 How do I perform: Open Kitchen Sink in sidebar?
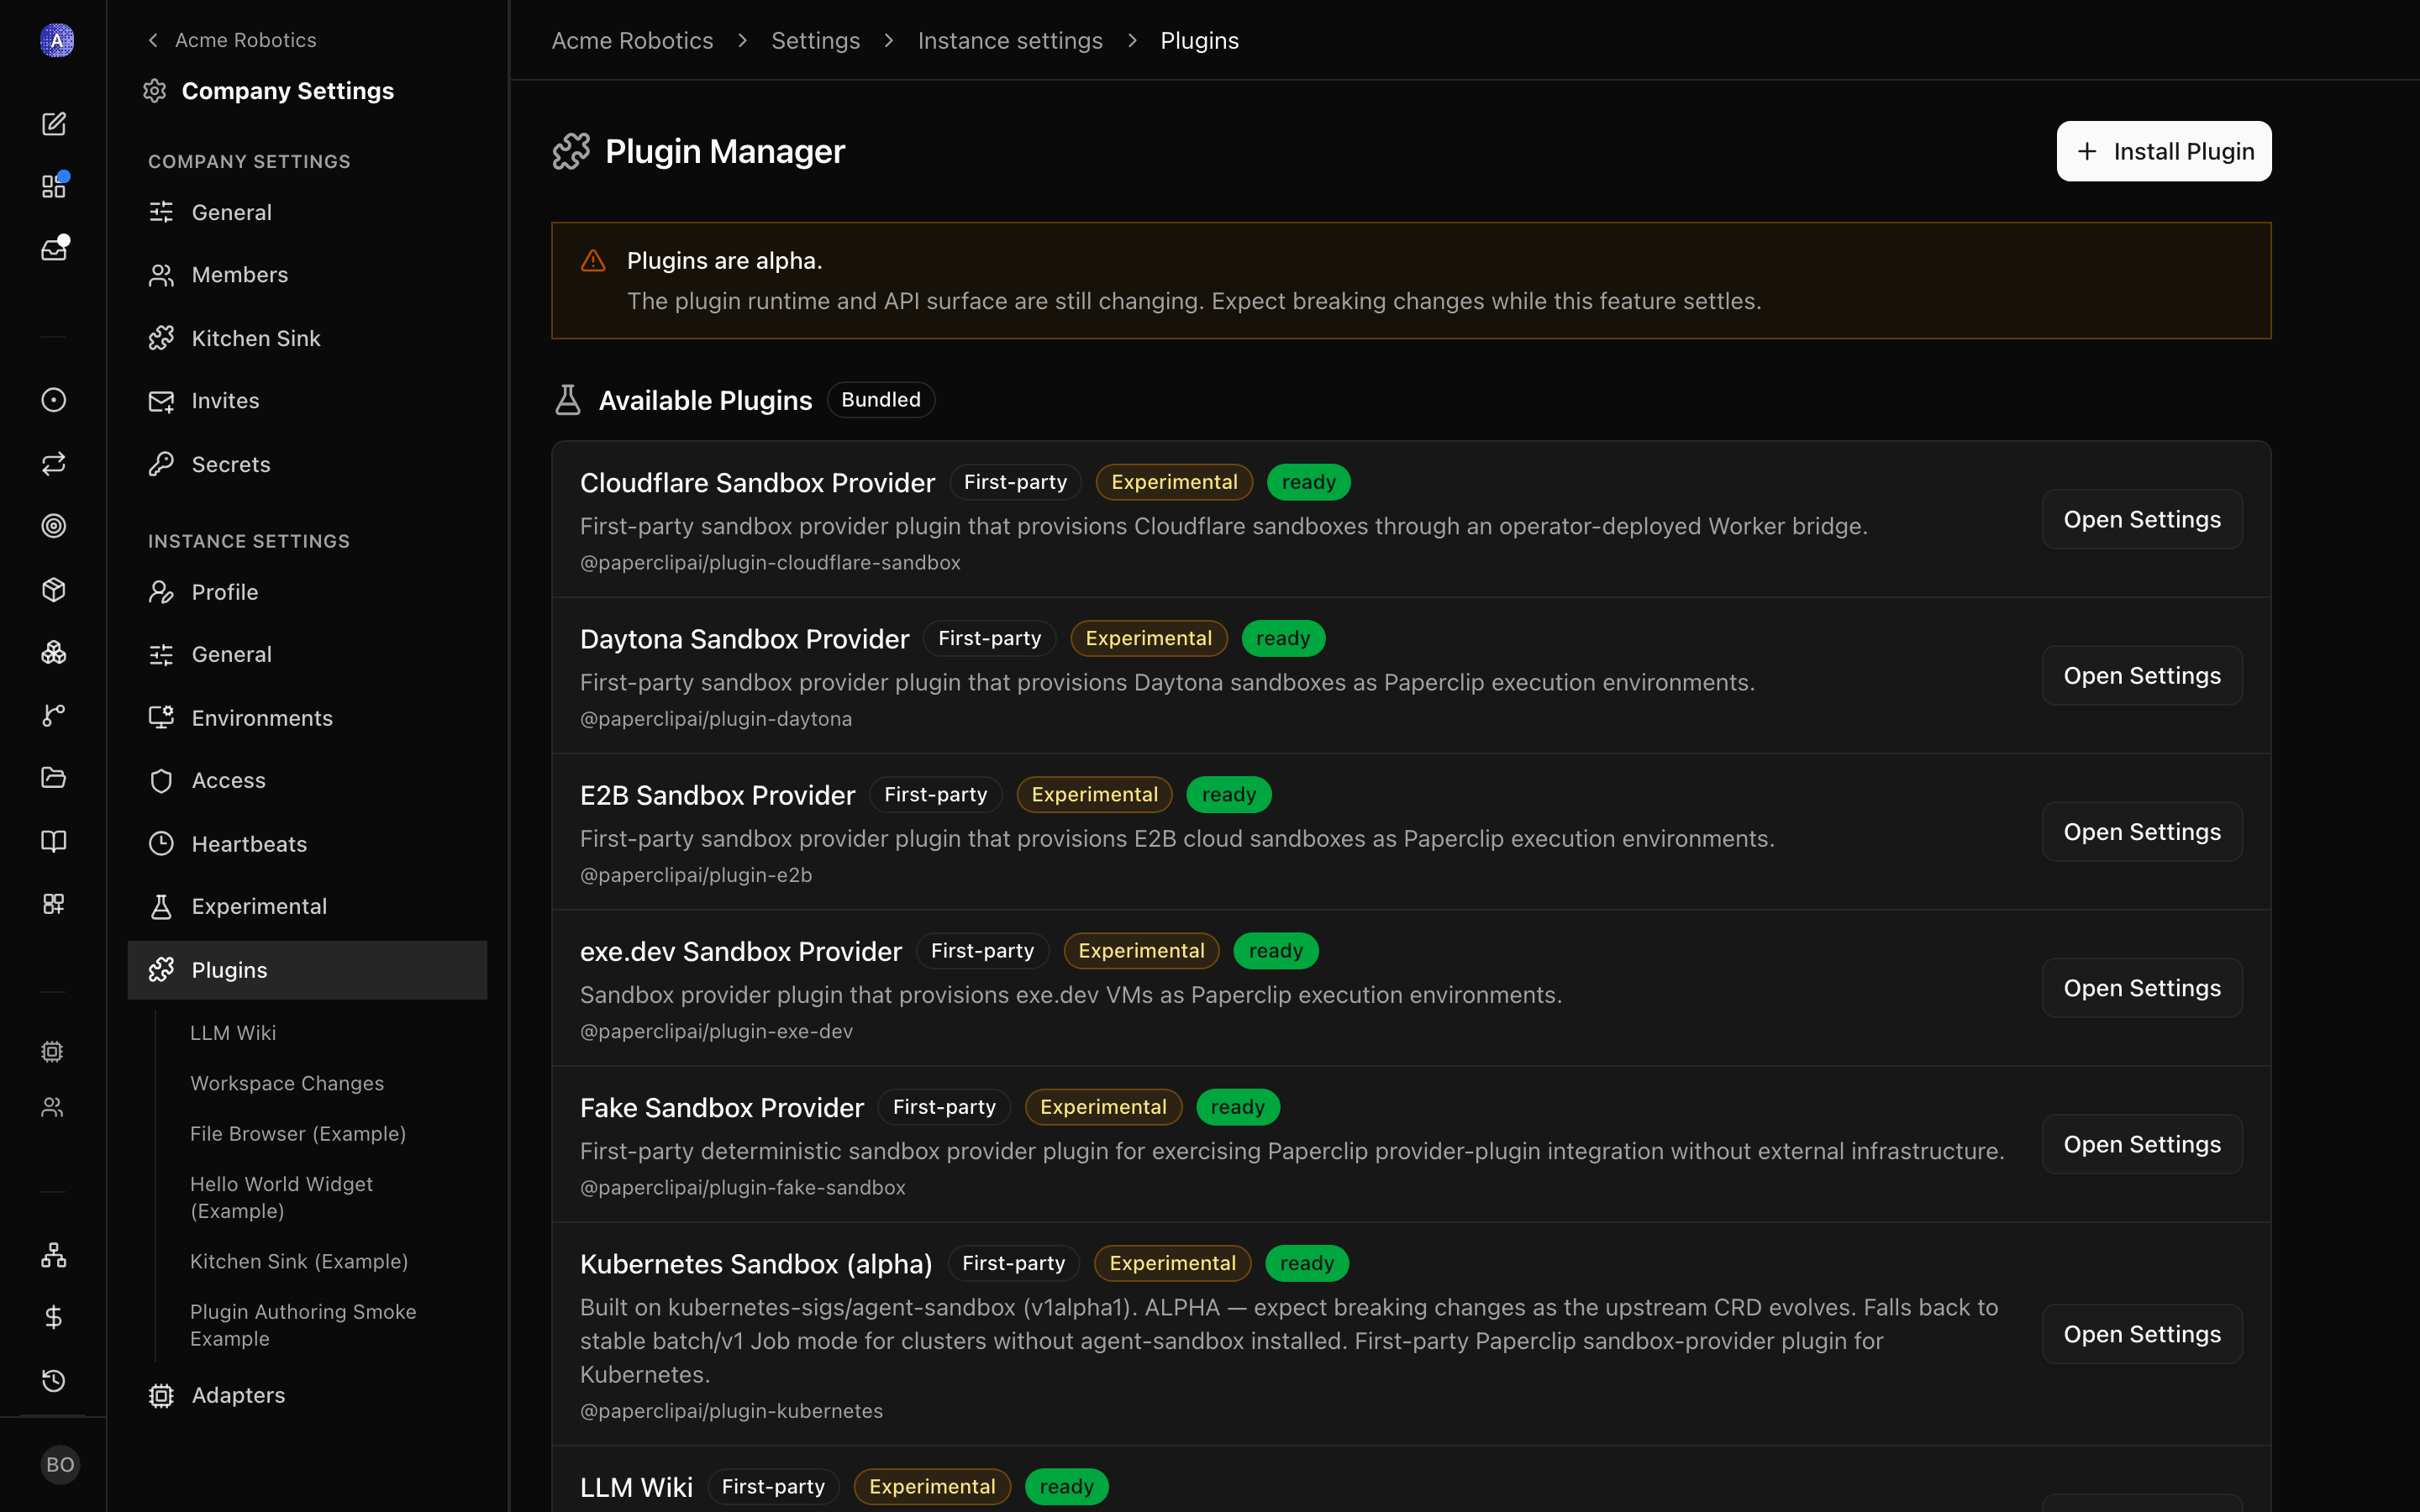[x=307, y=338]
